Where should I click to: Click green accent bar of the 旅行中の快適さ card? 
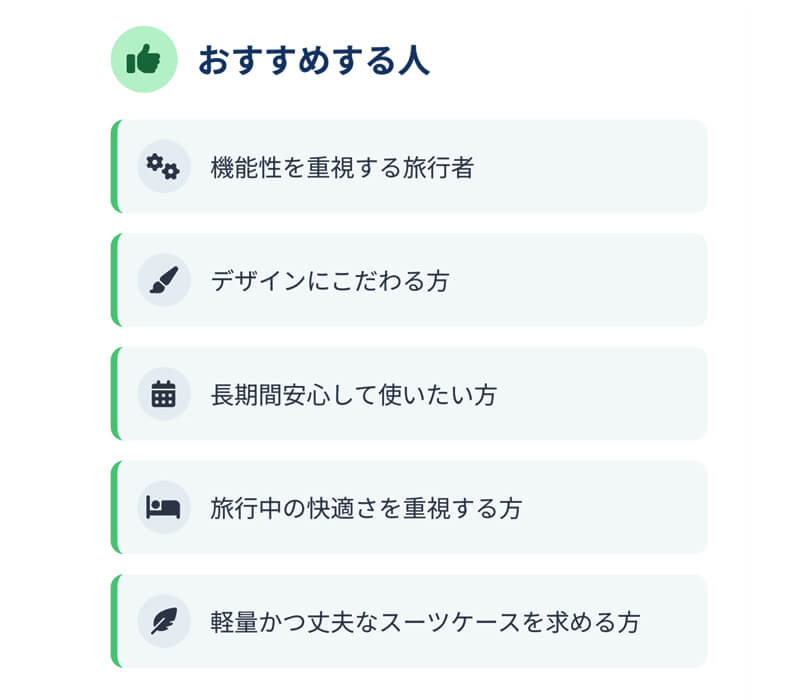coord(114,507)
